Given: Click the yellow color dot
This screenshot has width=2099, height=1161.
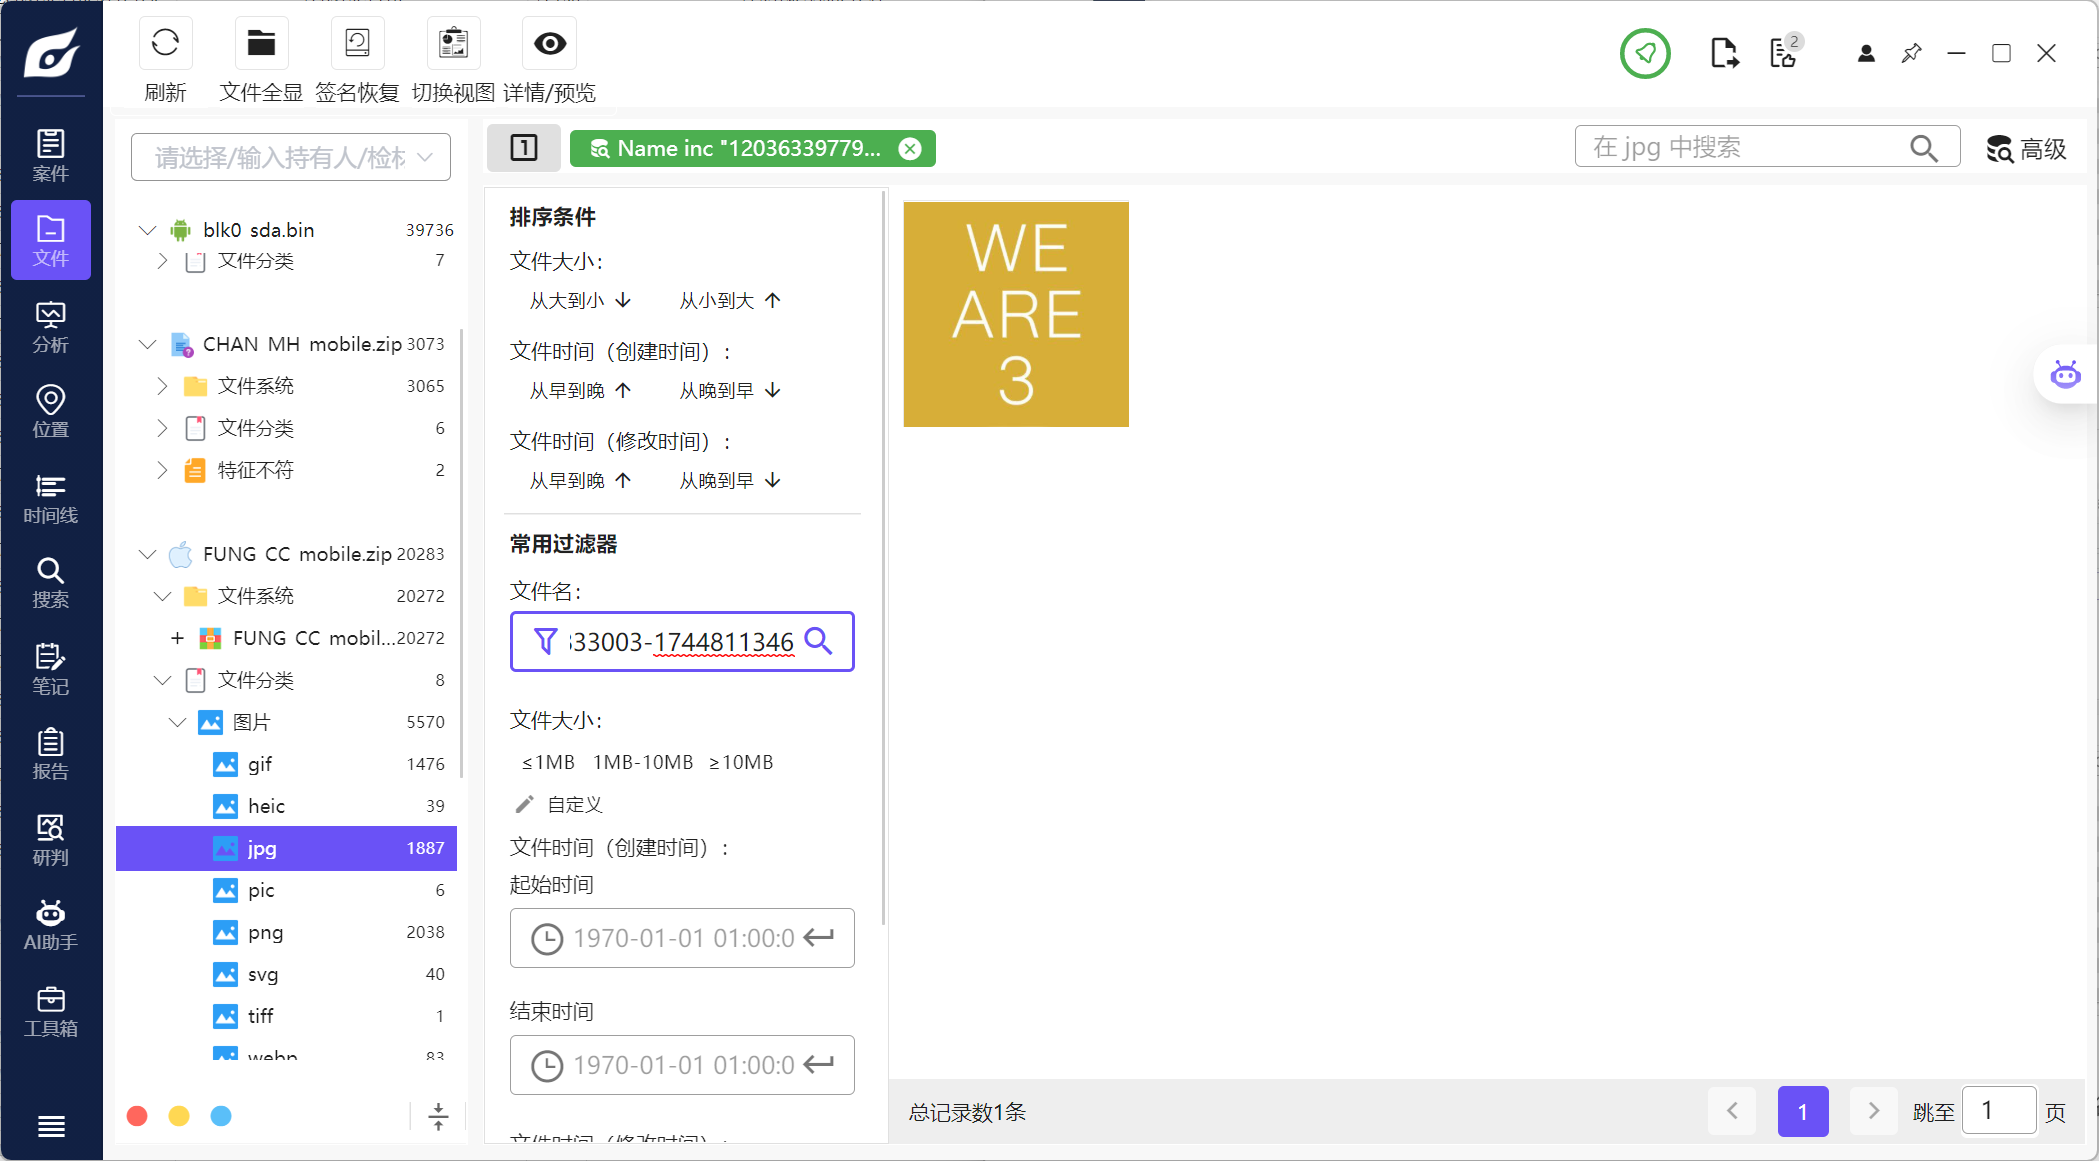Looking at the screenshot, I should (x=179, y=1116).
